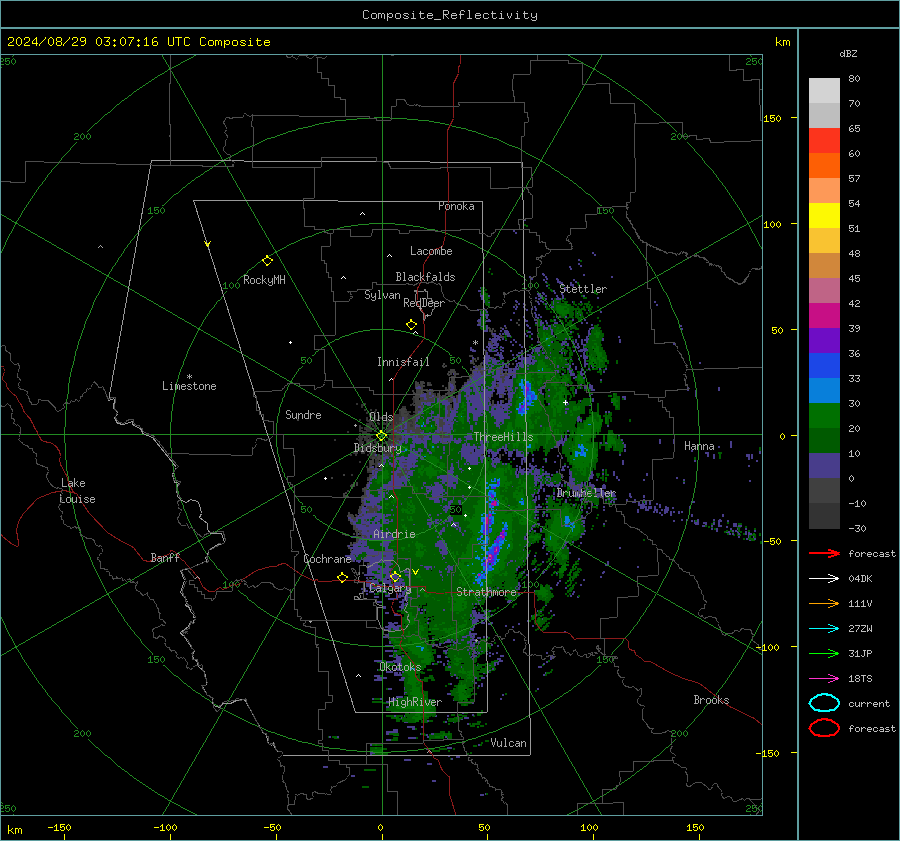900x841 pixels.
Task: Click the yellow diamond marker near RockyMH
Action: (267, 261)
